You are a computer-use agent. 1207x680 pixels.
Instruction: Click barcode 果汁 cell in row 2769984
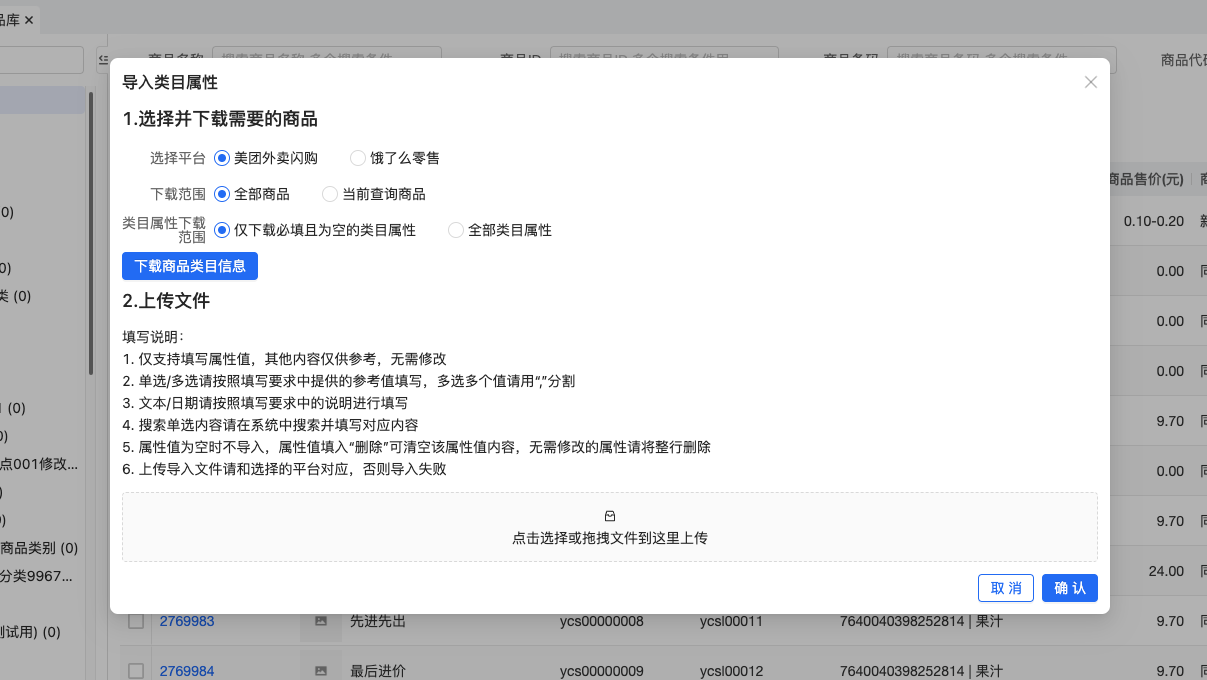pos(919,671)
